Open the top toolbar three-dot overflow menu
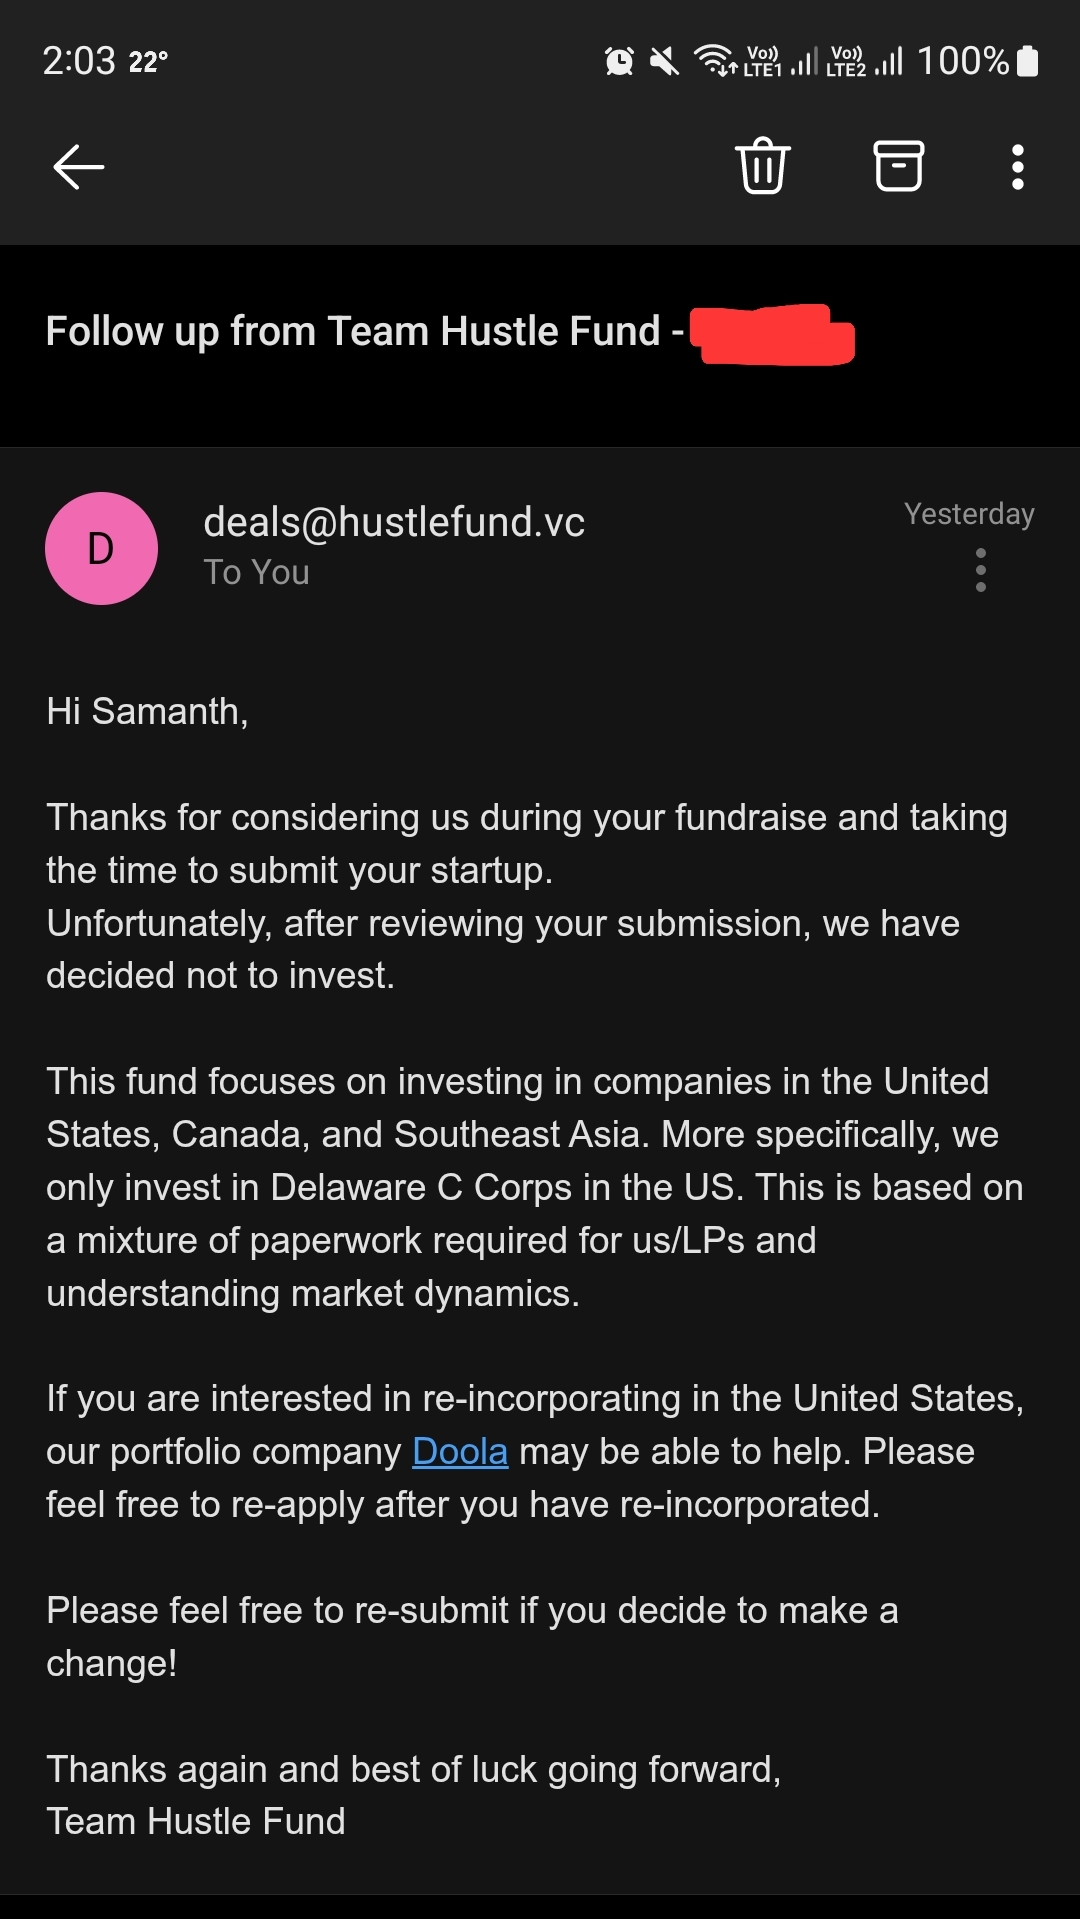 (x=1017, y=167)
